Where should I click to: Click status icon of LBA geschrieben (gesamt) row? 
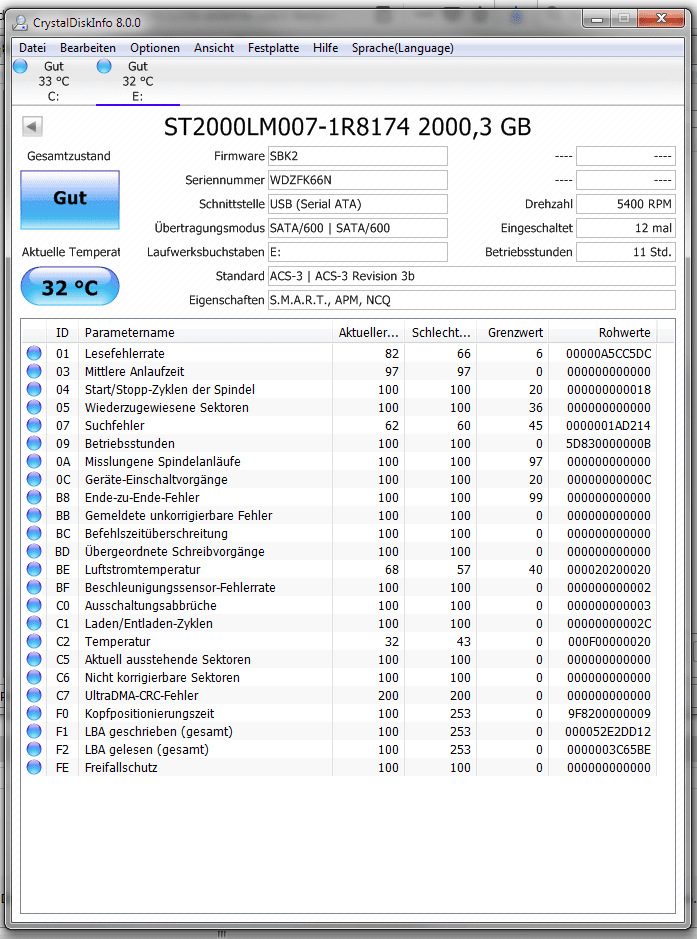[34, 731]
